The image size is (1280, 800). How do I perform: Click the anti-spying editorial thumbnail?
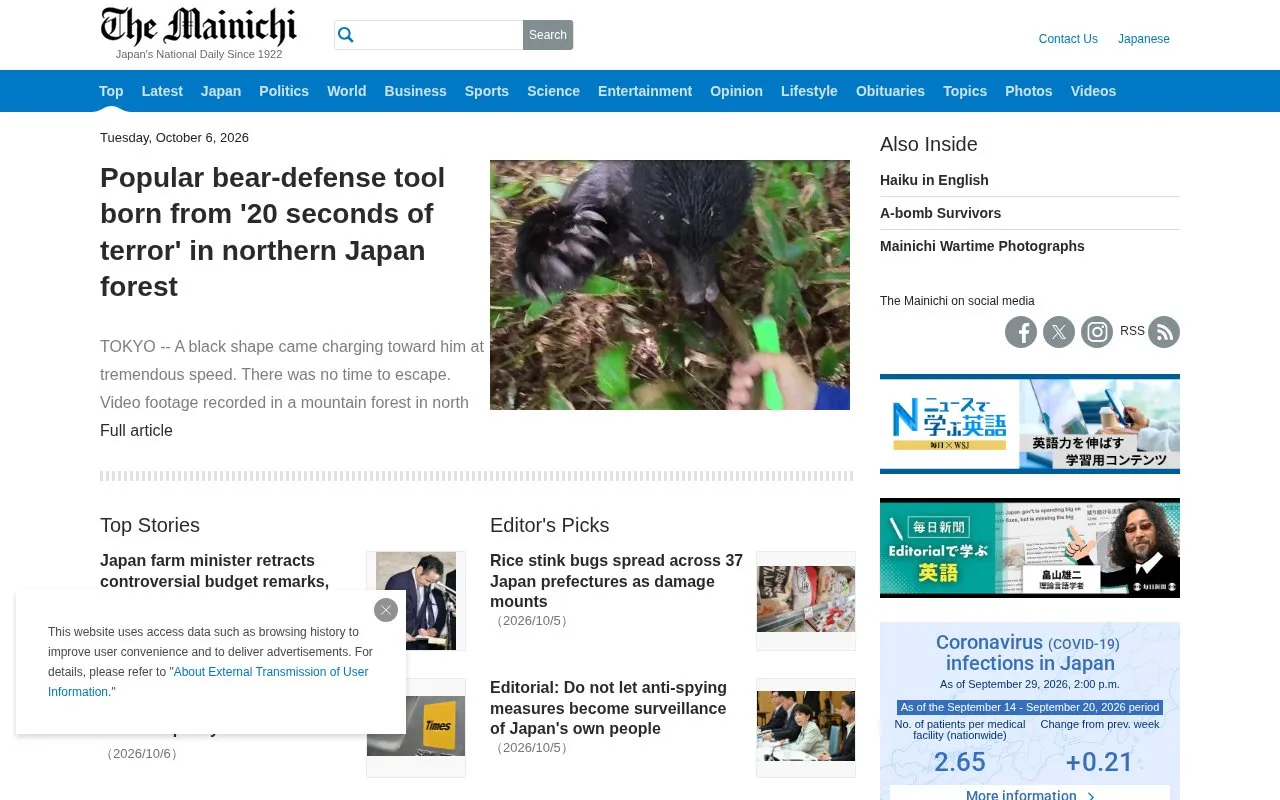click(x=806, y=727)
